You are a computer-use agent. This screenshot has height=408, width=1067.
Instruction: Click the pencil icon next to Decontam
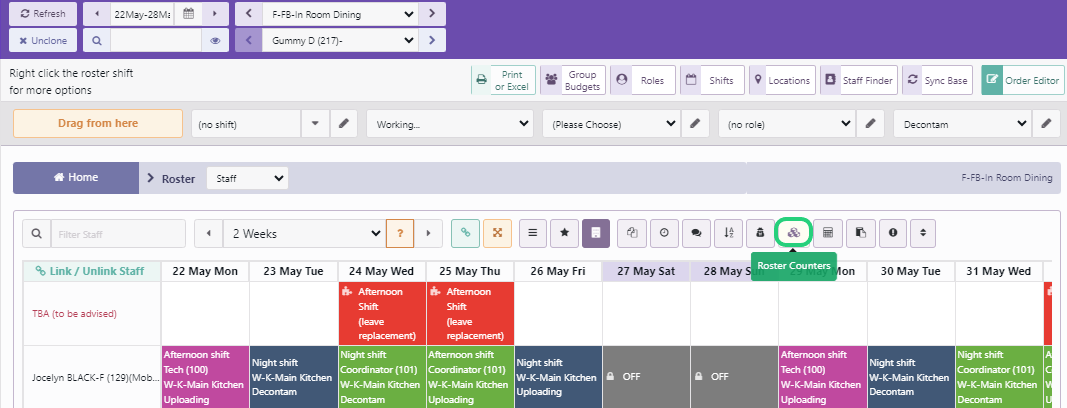[1046, 124]
